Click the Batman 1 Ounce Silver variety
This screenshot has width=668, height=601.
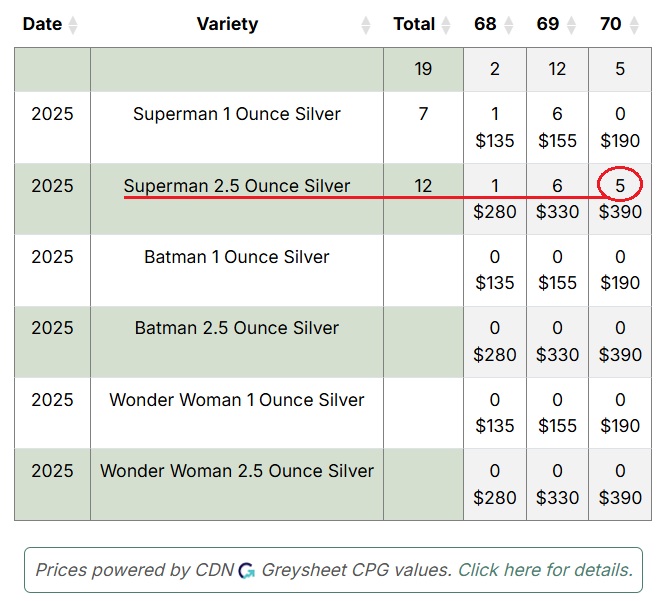[x=237, y=257]
